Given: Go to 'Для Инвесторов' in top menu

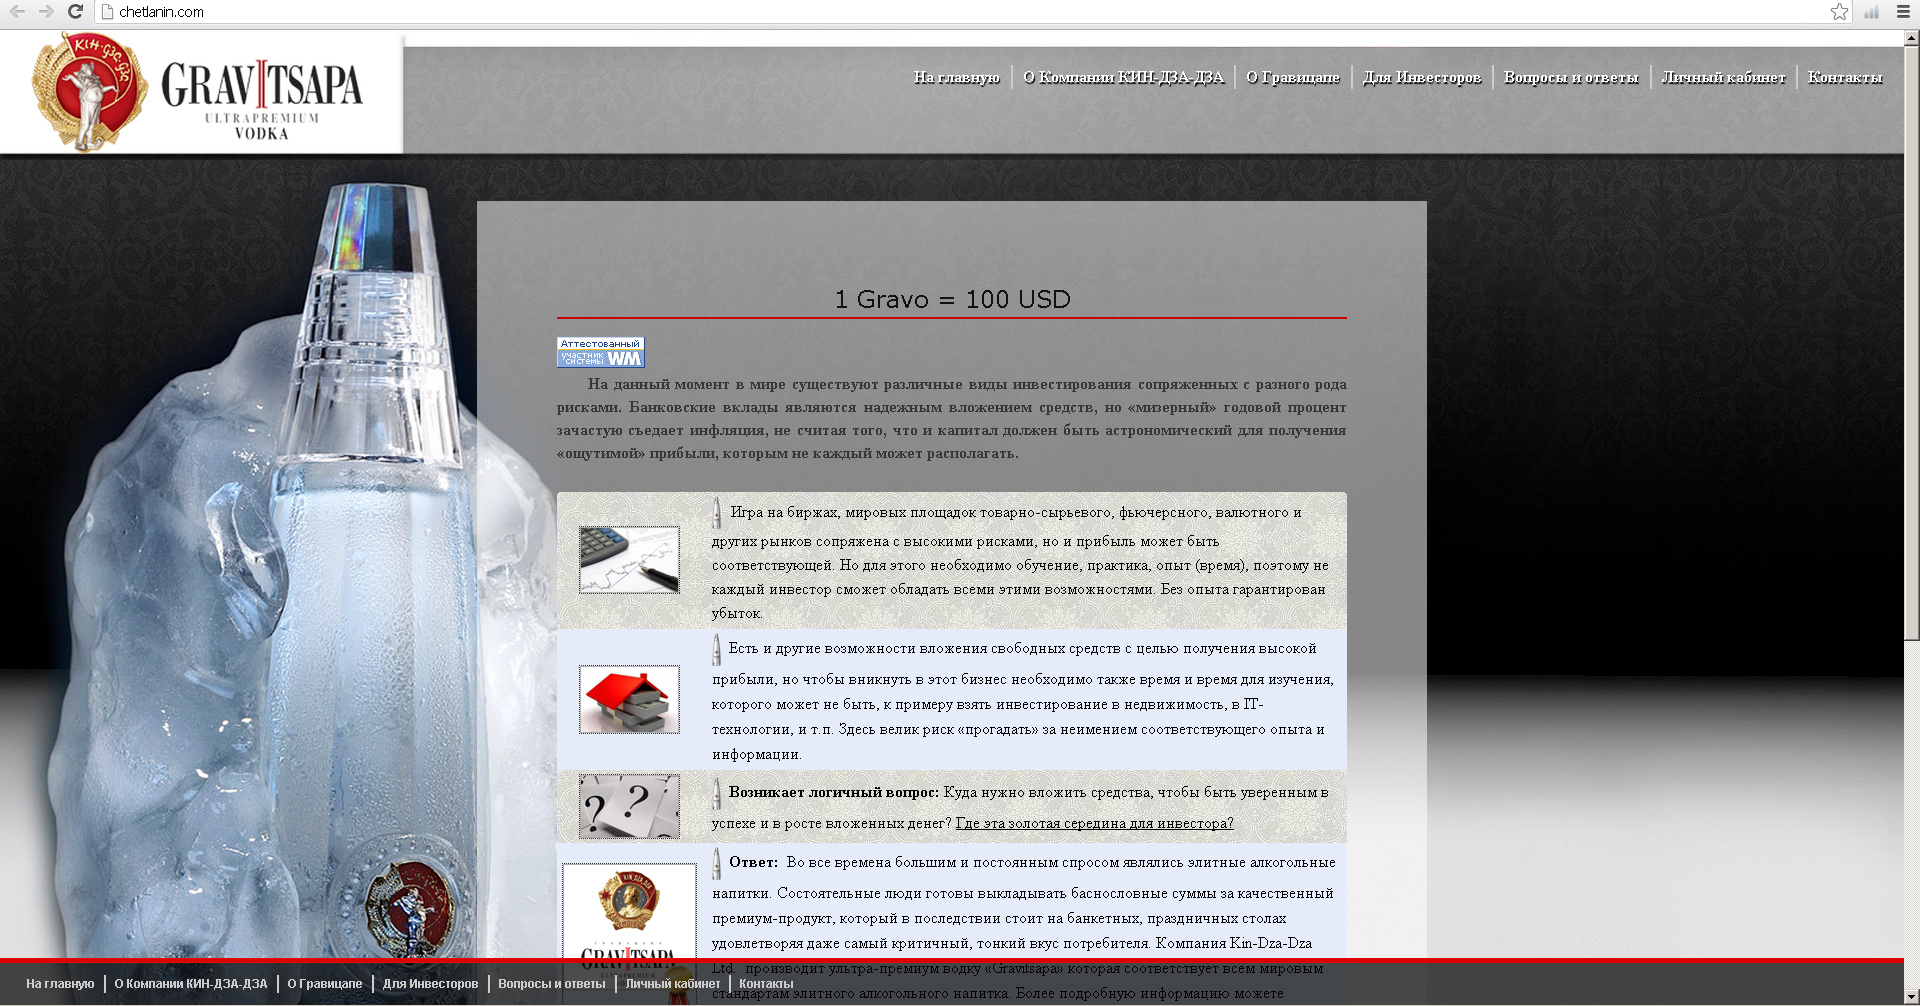Looking at the screenshot, I should click(1421, 77).
